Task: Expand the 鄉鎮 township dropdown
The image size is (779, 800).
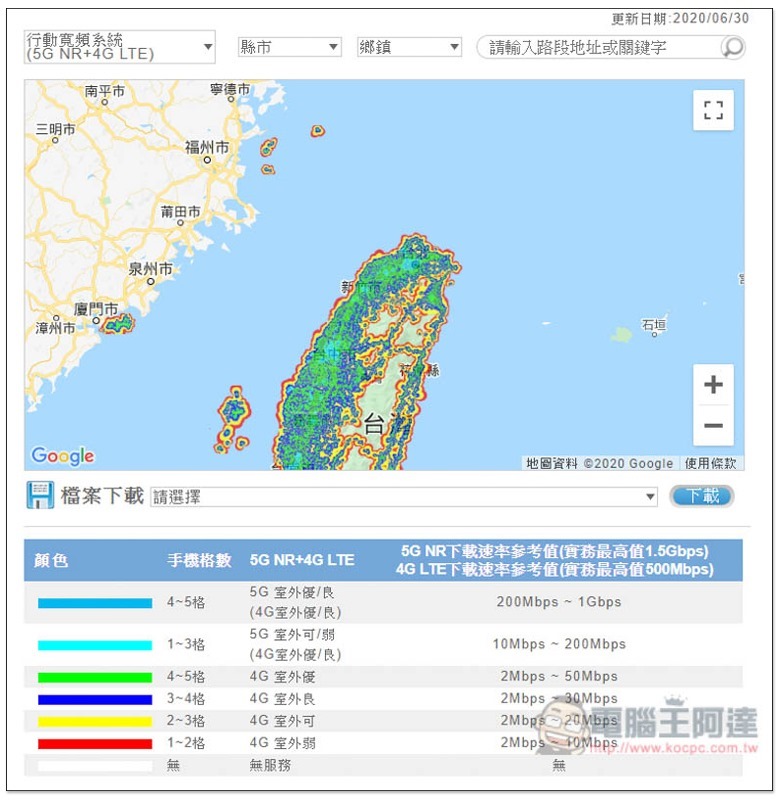Action: pos(409,47)
